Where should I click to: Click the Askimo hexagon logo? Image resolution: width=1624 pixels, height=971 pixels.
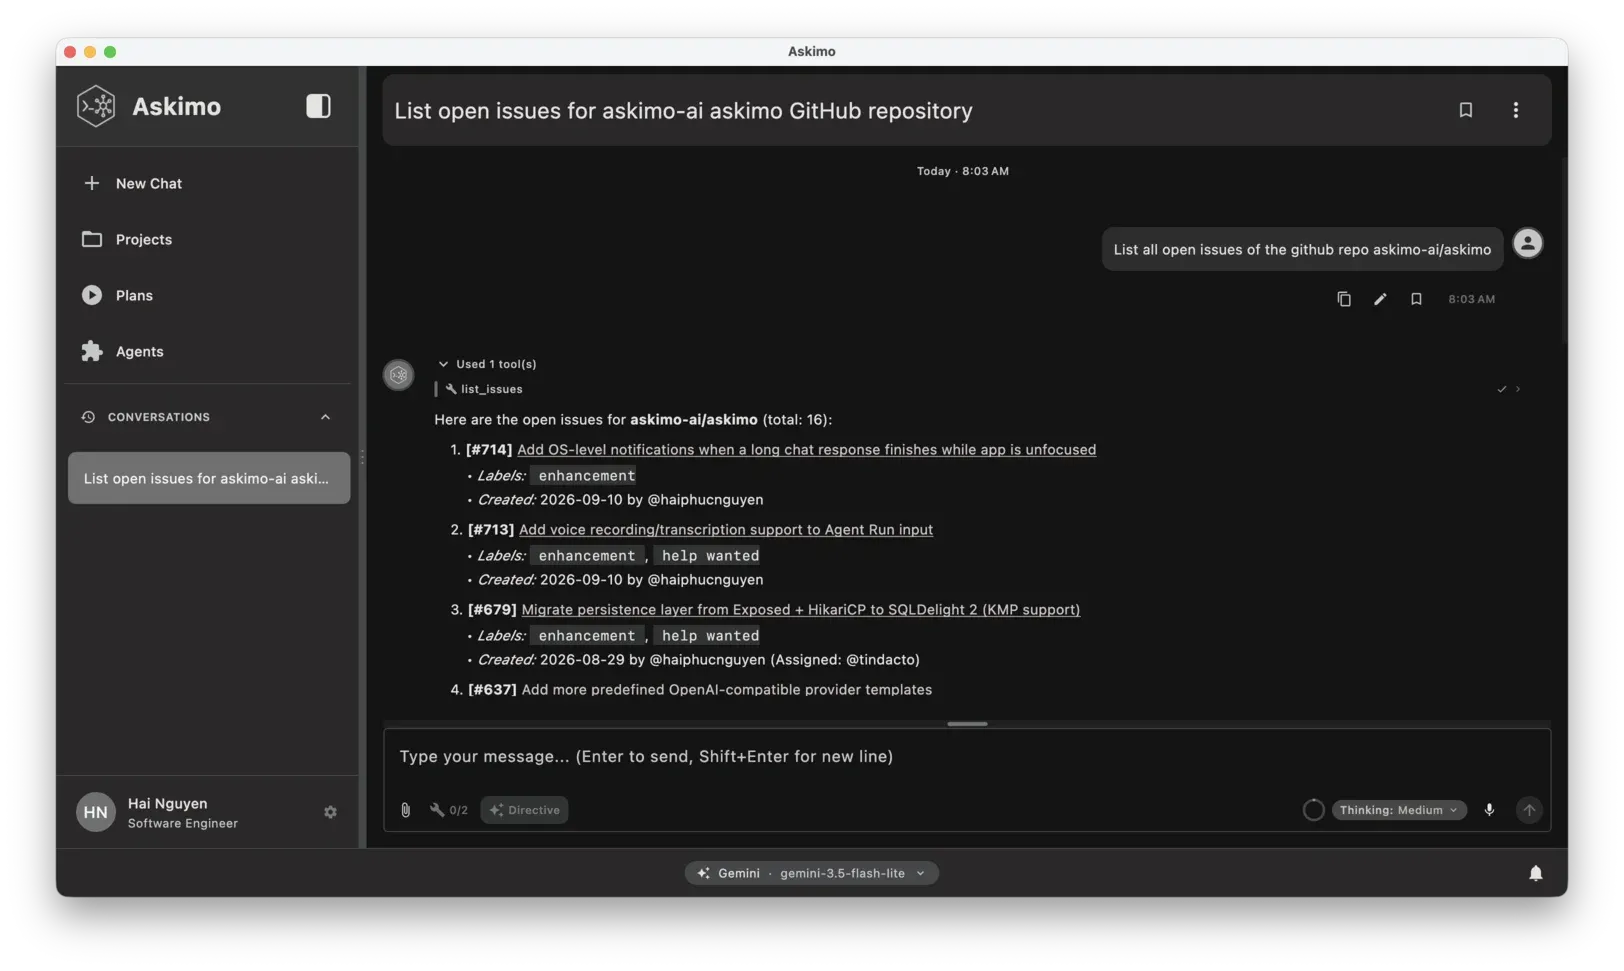coord(97,106)
